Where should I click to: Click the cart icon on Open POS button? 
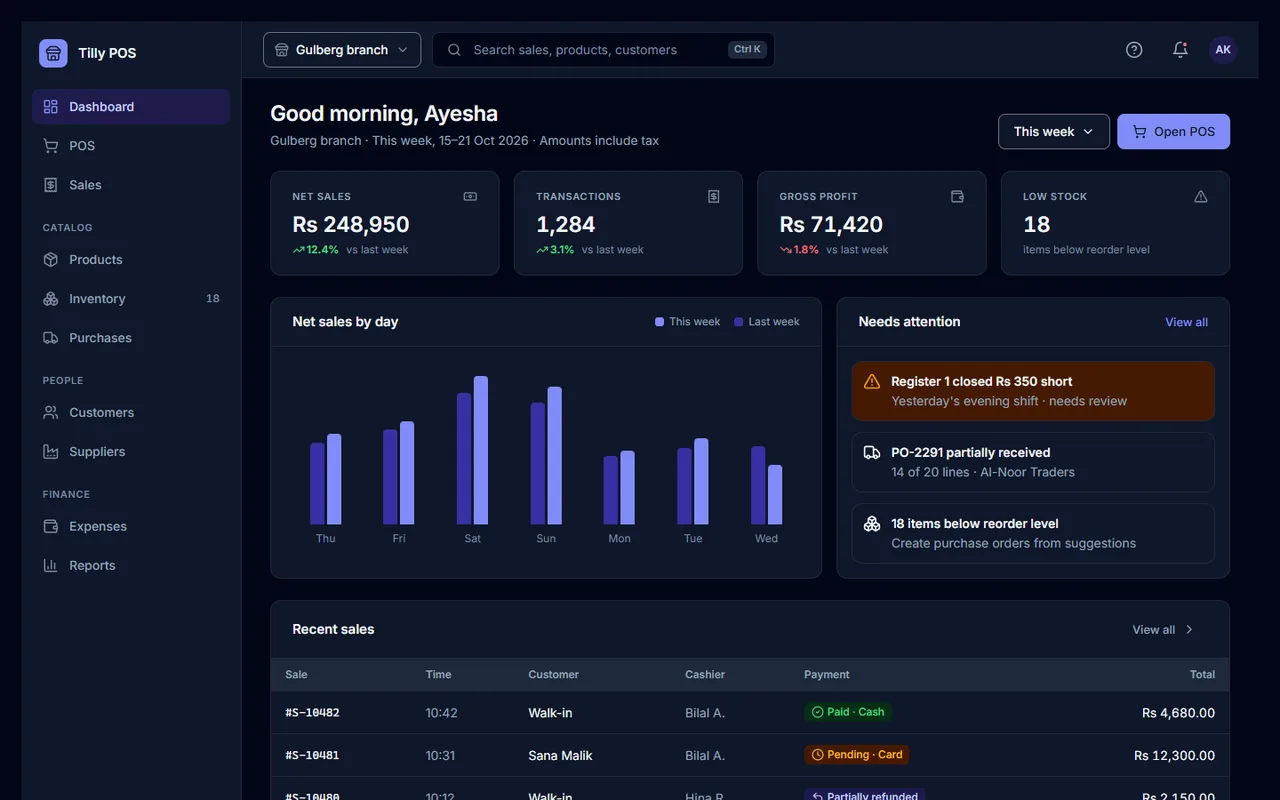click(x=1139, y=132)
